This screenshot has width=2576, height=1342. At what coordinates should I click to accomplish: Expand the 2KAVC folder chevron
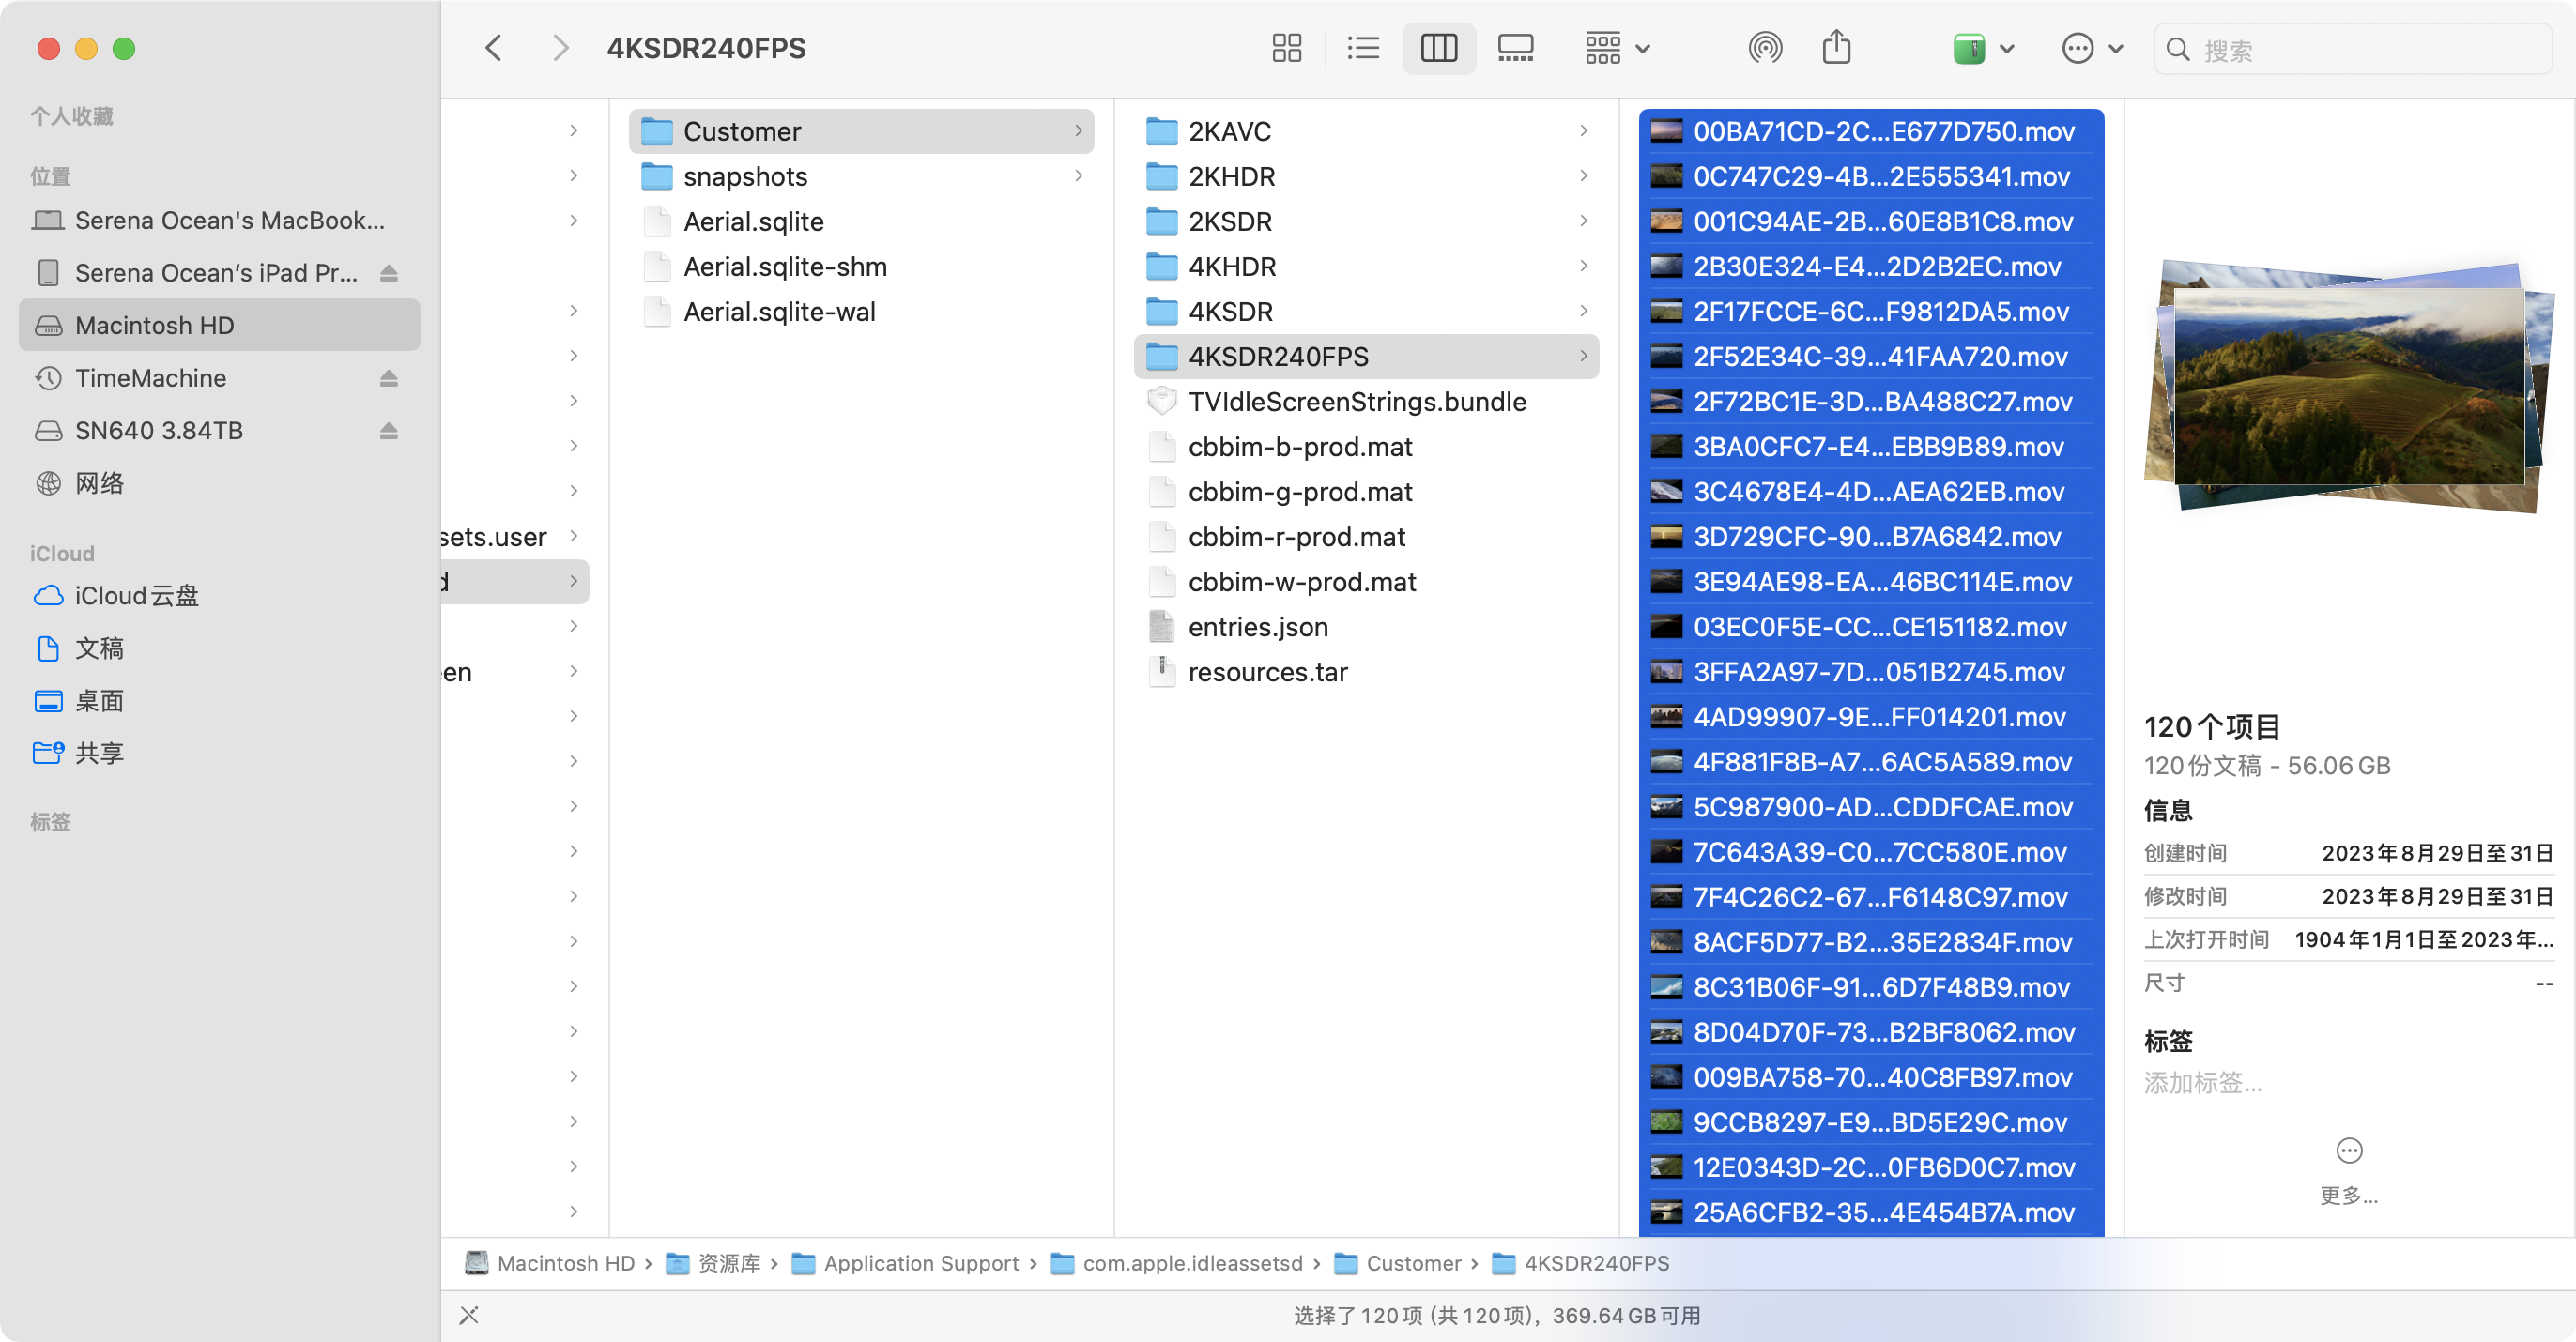point(1584,130)
